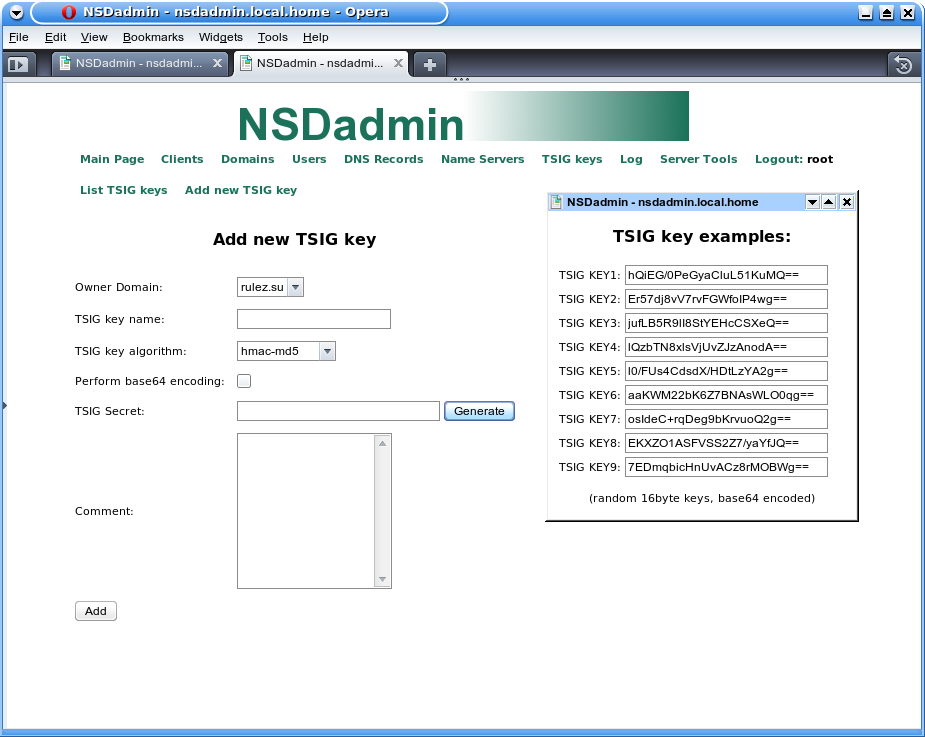Close the first NSDadmin tab

[217, 63]
